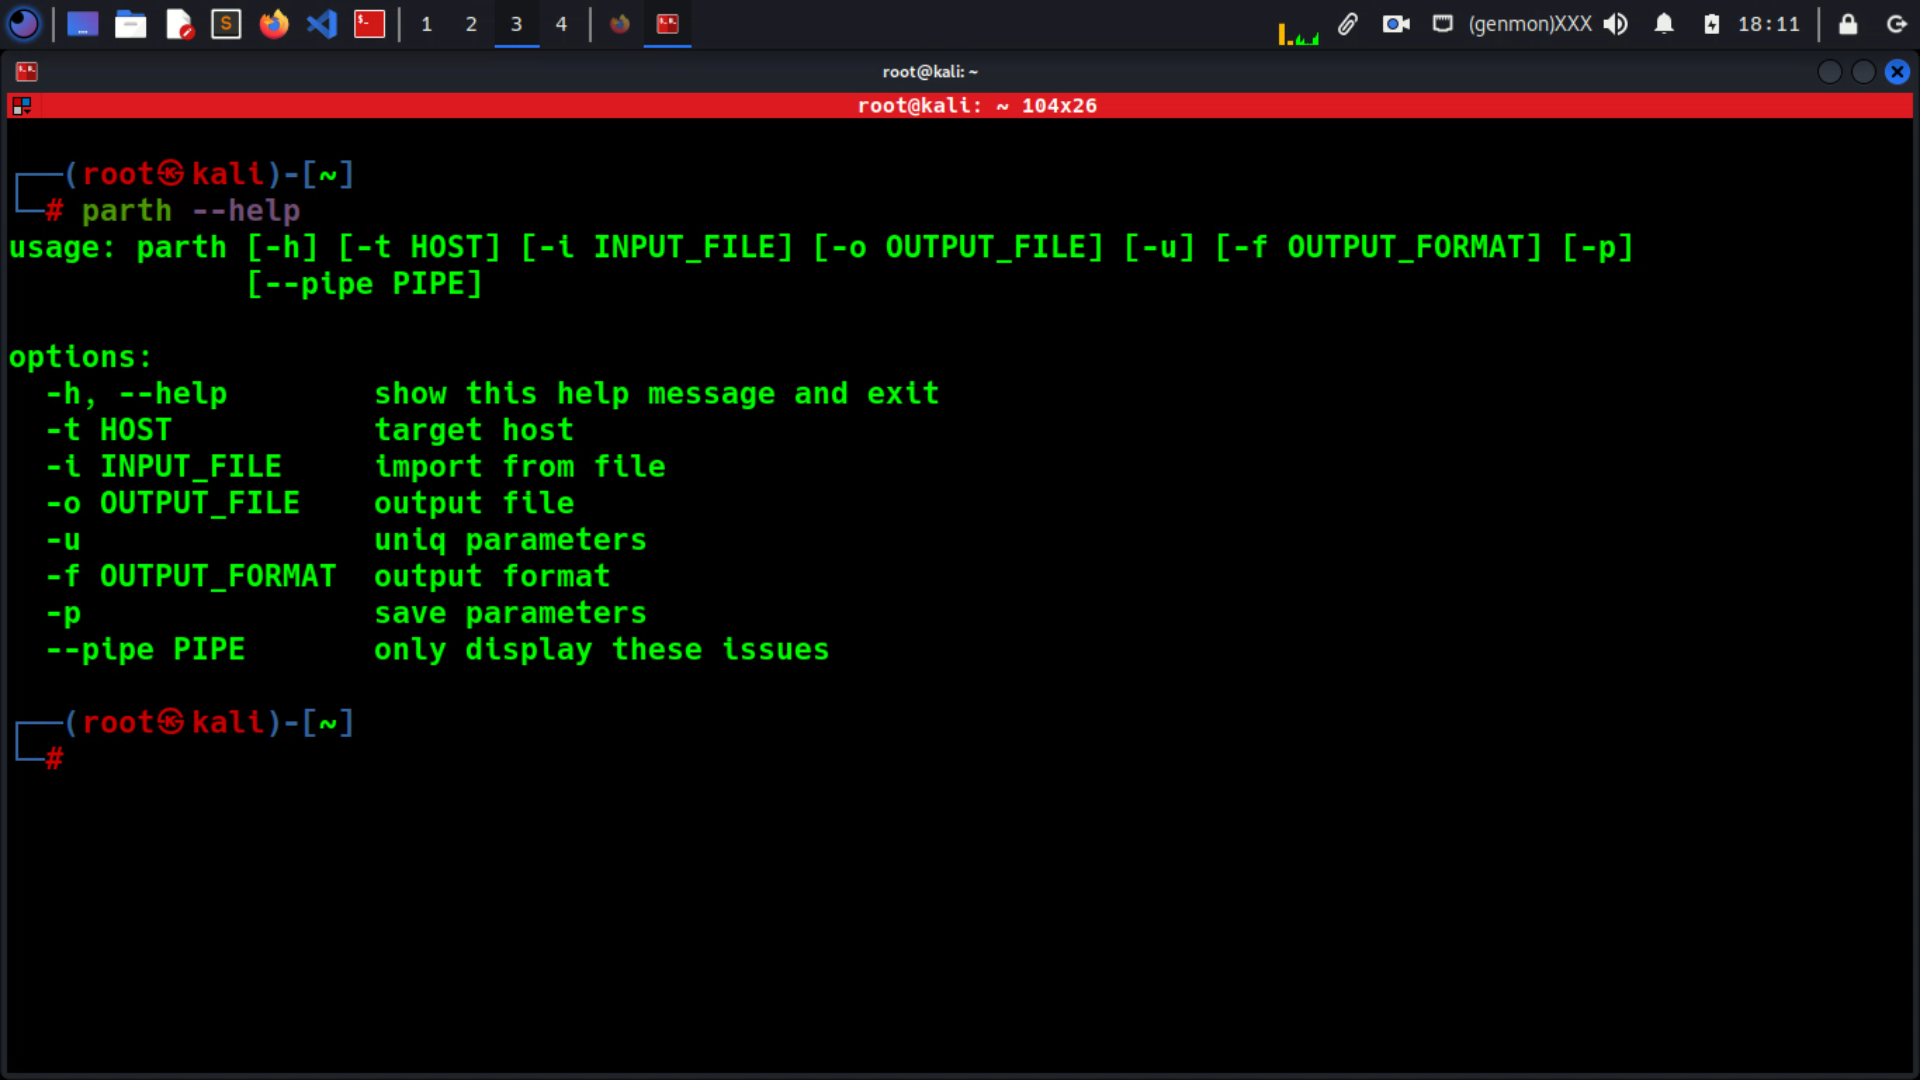Click the show desktop panel icon
This screenshot has width=1920, height=1080.
coord(82,23)
